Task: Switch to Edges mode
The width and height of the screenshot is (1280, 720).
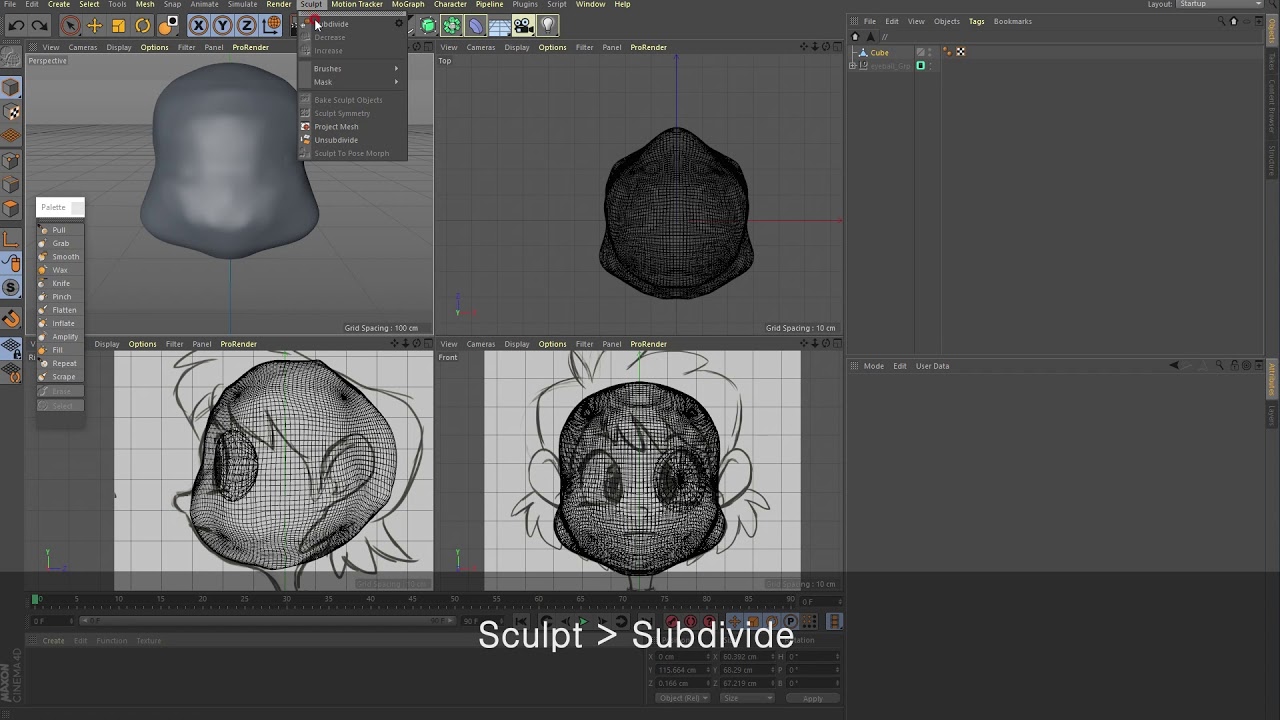Action: pos(11,184)
